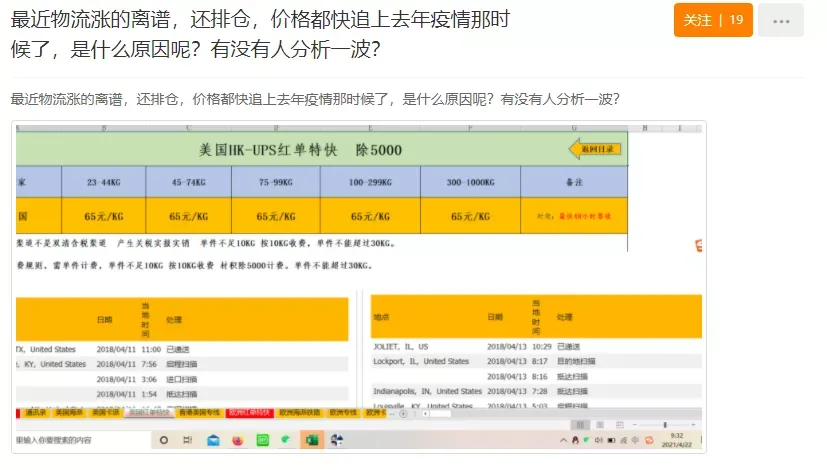This screenshot has height=470, width=827.
Task: Click the 2018/04/11 3:06 进口扫描 row
Action: coord(182,379)
